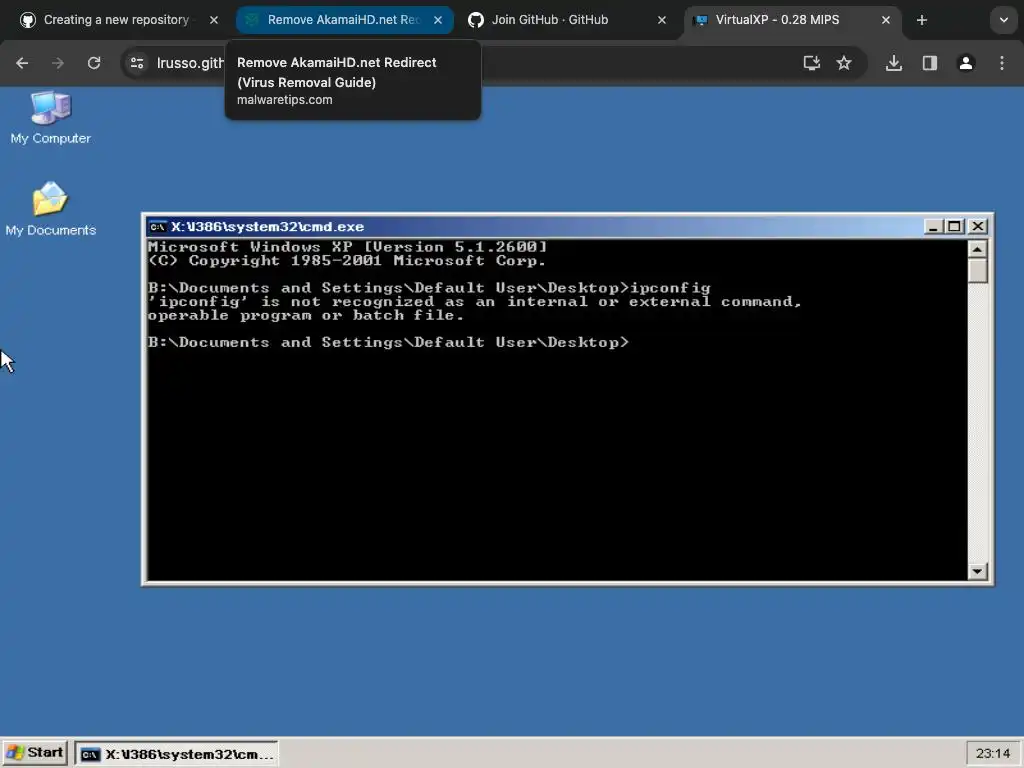The width and height of the screenshot is (1024, 768).
Task: Open site information icon in address bar
Action: point(137,63)
